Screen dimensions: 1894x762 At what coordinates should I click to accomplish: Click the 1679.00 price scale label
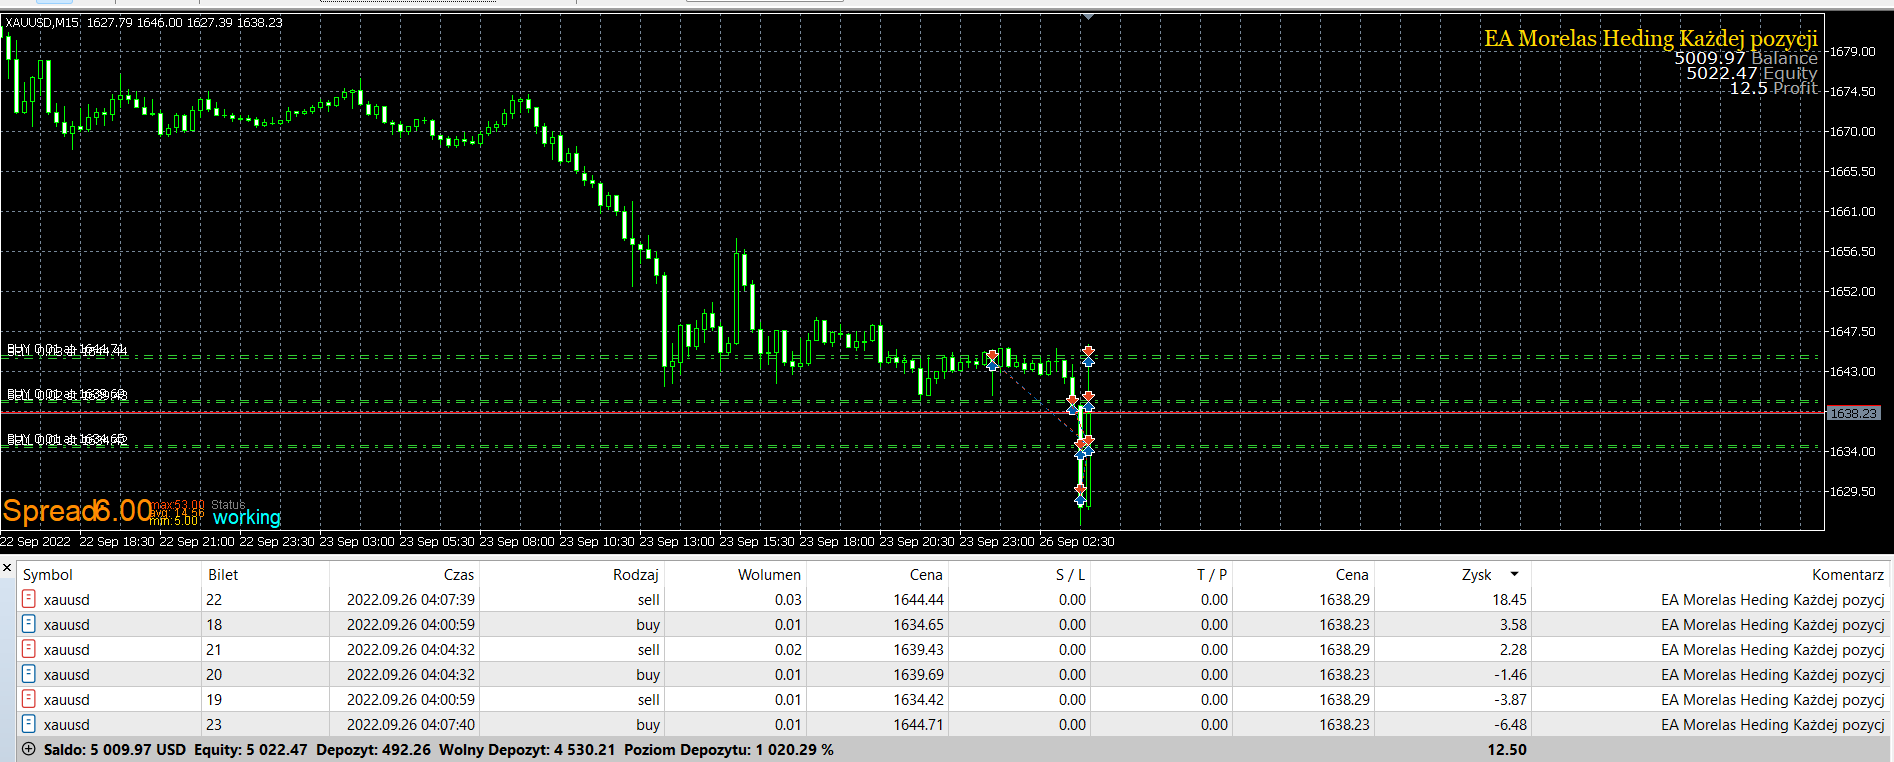click(1852, 51)
